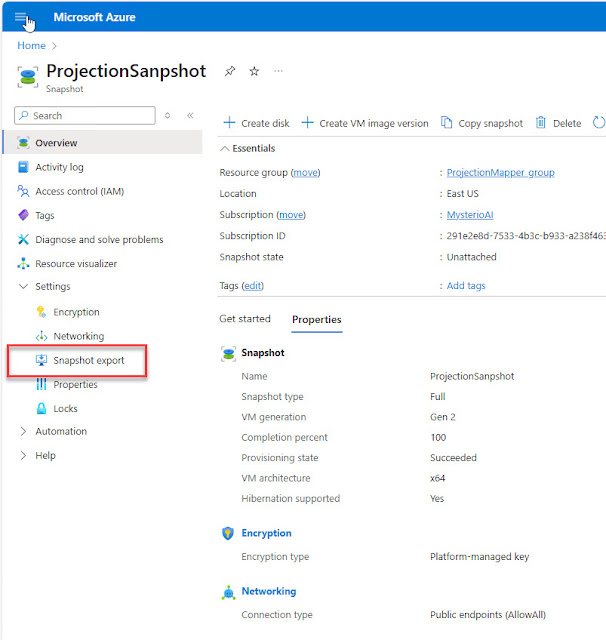
Task: Collapse the Settings group
Action: tap(23, 287)
